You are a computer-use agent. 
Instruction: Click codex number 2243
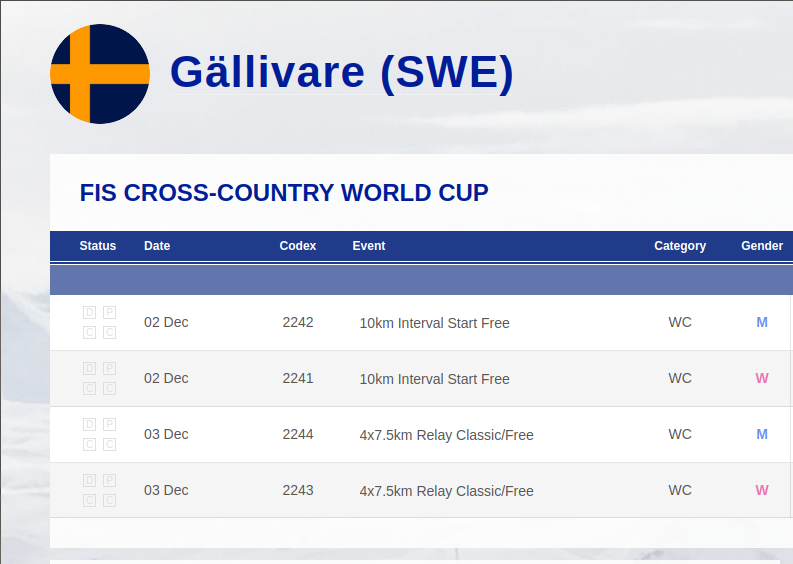[298, 491]
